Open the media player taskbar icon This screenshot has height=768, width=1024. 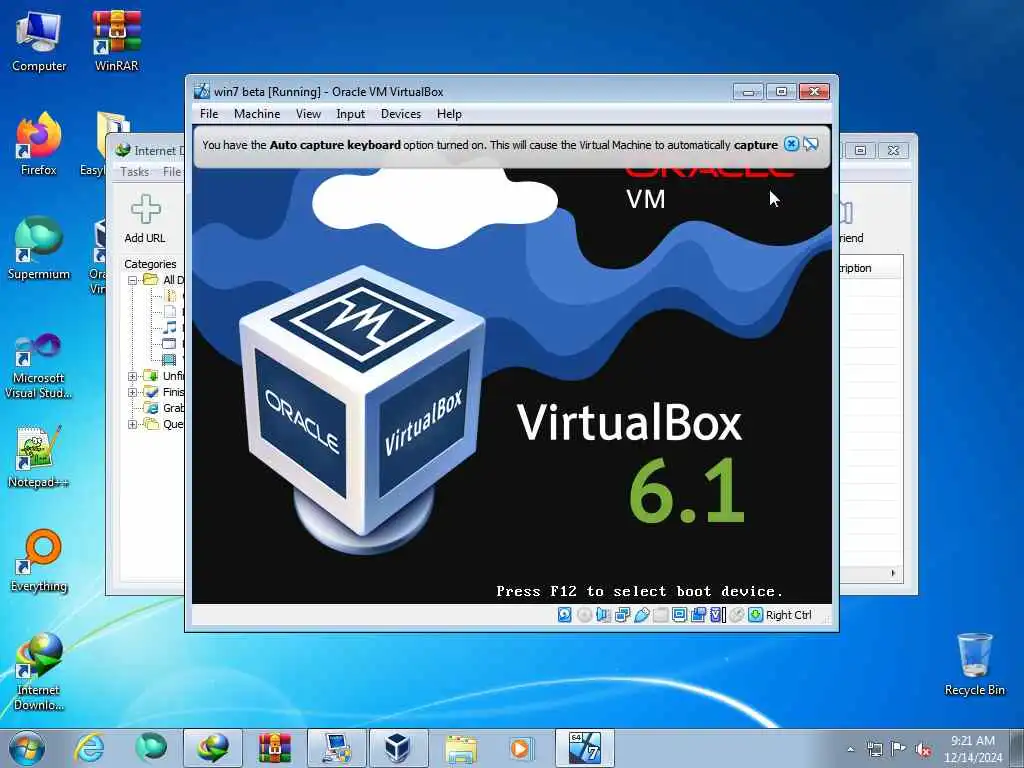click(521, 748)
